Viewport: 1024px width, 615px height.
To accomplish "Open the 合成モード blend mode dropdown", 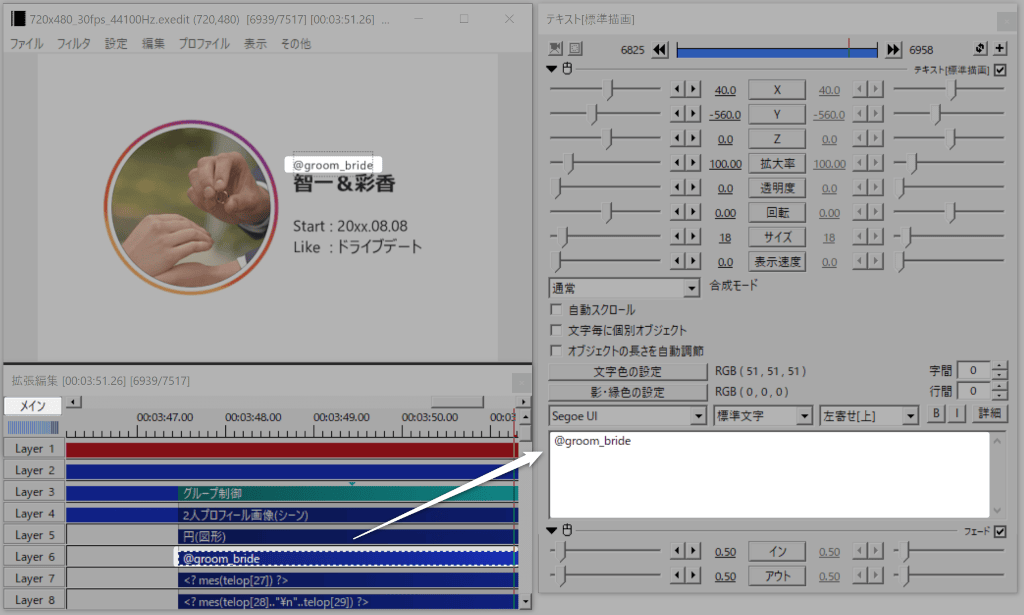I will (624, 288).
